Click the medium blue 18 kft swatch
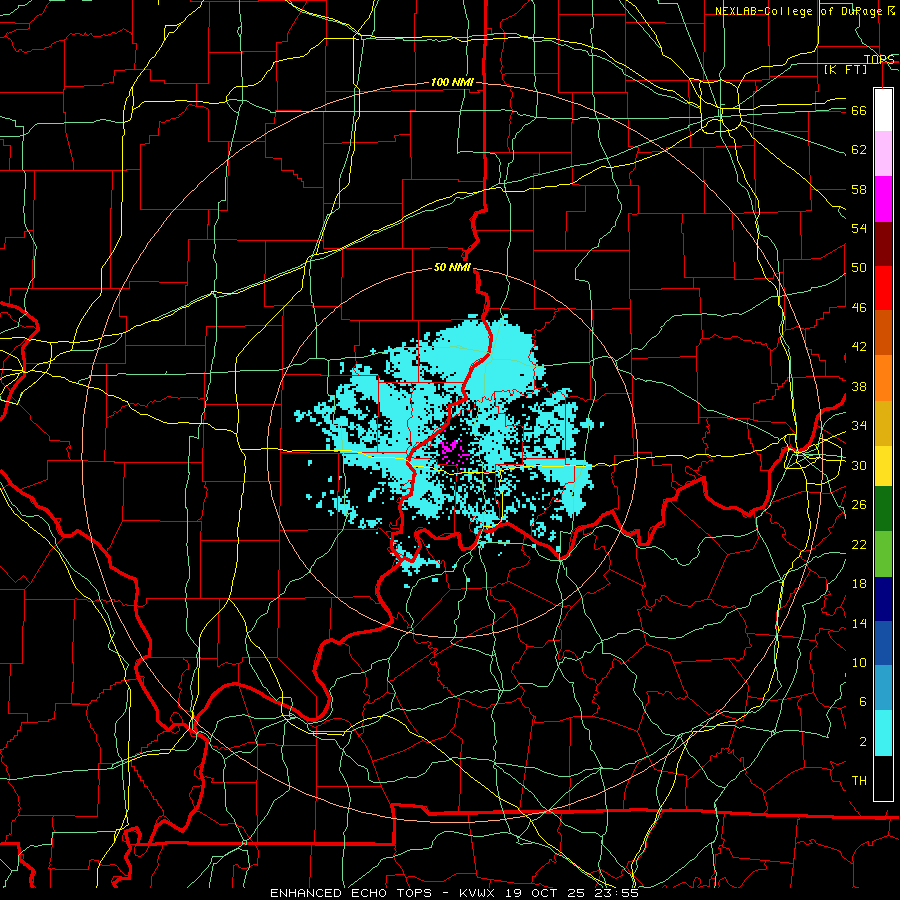900x900 pixels. pos(883,643)
